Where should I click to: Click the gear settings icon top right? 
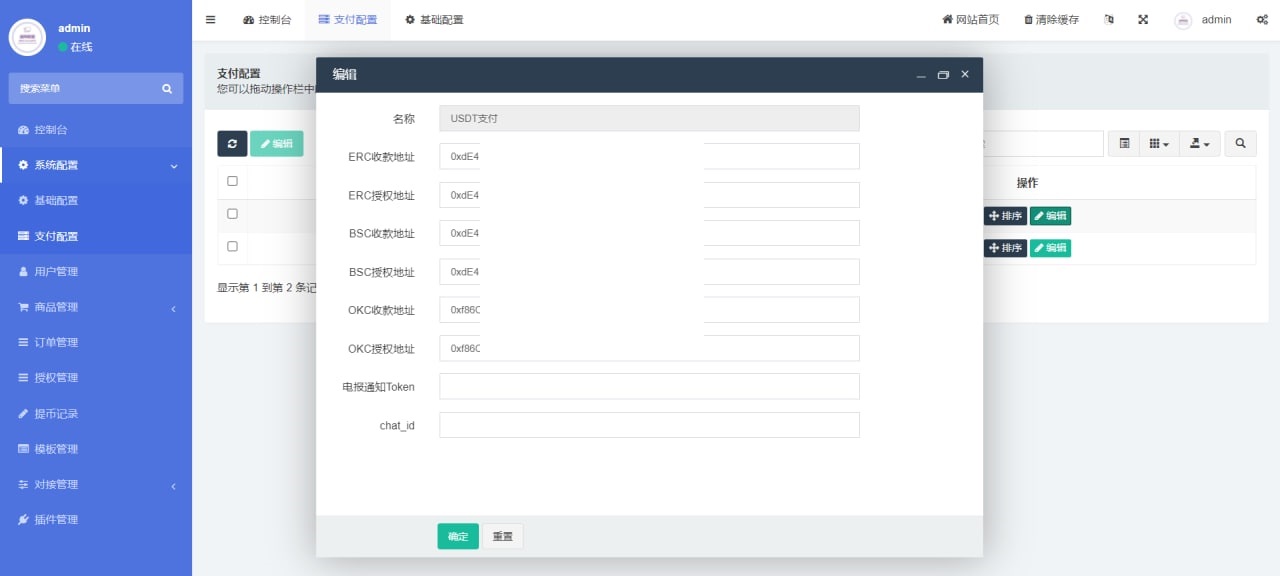coord(1262,19)
